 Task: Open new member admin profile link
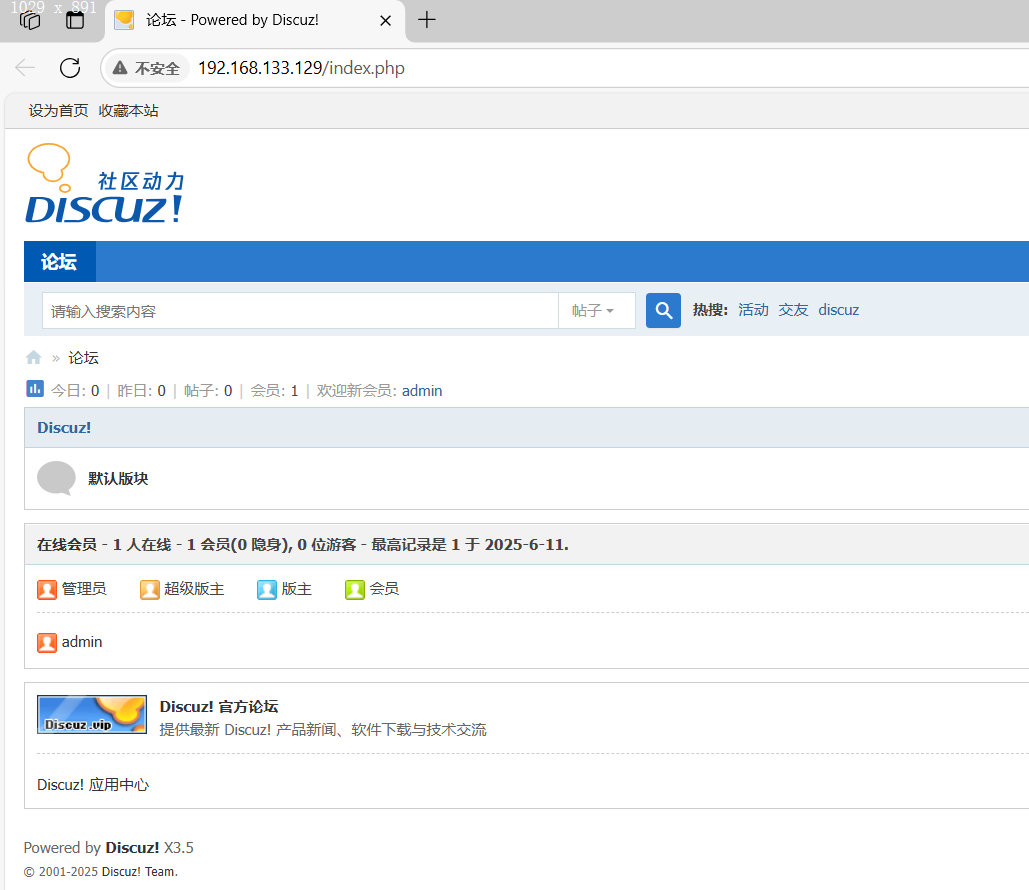point(422,391)
